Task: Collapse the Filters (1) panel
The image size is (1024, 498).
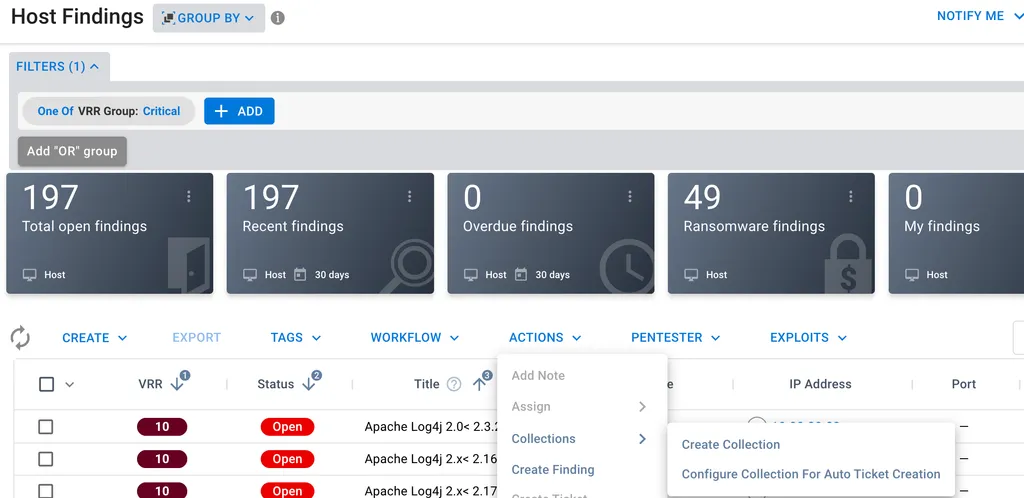Action: 58,67
